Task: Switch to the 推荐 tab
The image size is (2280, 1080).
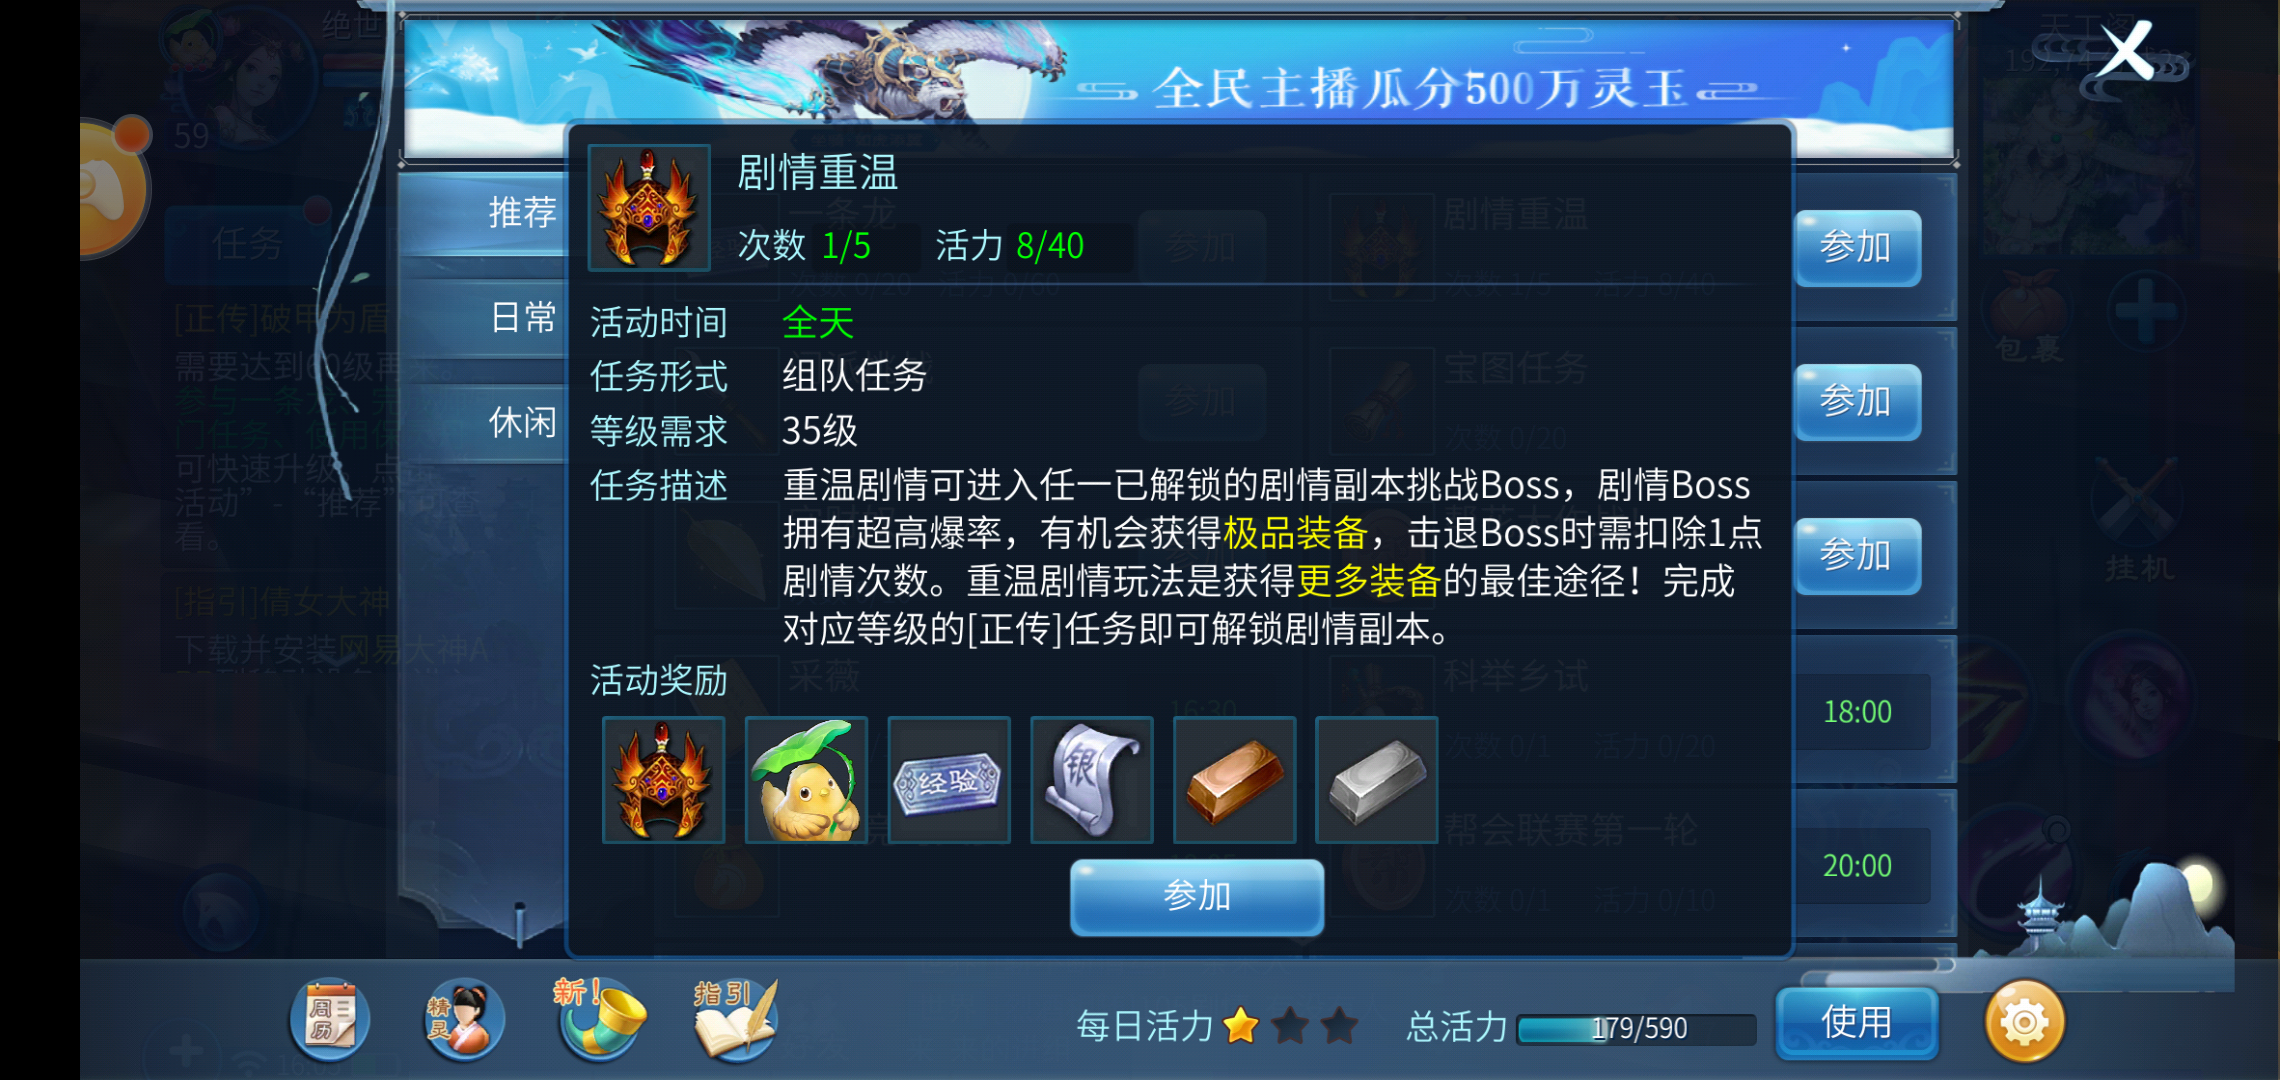Action: pos(522,212)
